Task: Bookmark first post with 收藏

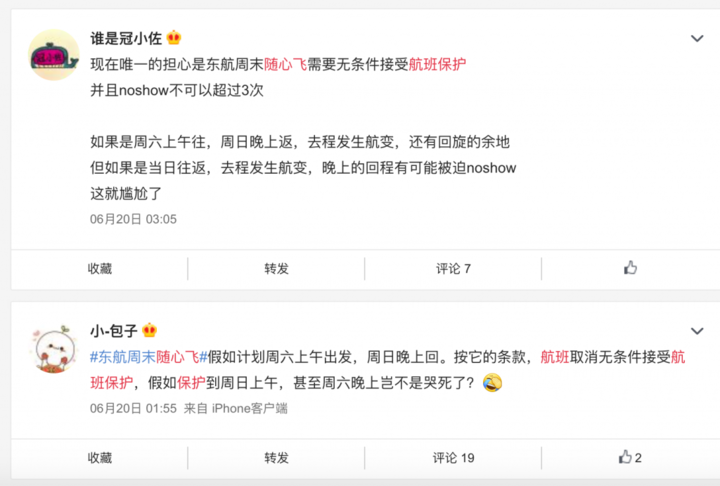Action: tap(100, 268)
